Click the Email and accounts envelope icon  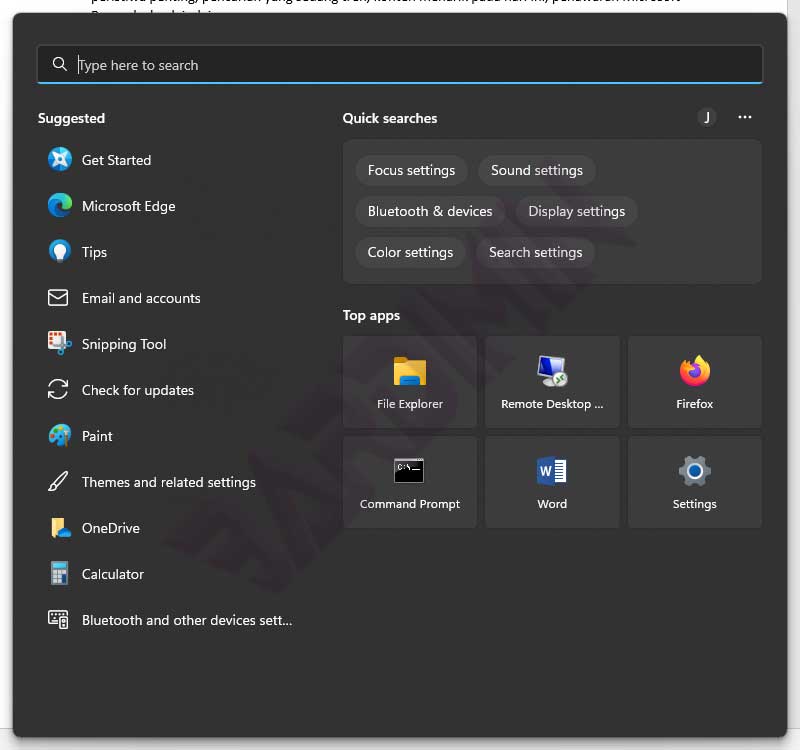pyautogui.click(x=58, y=297)
